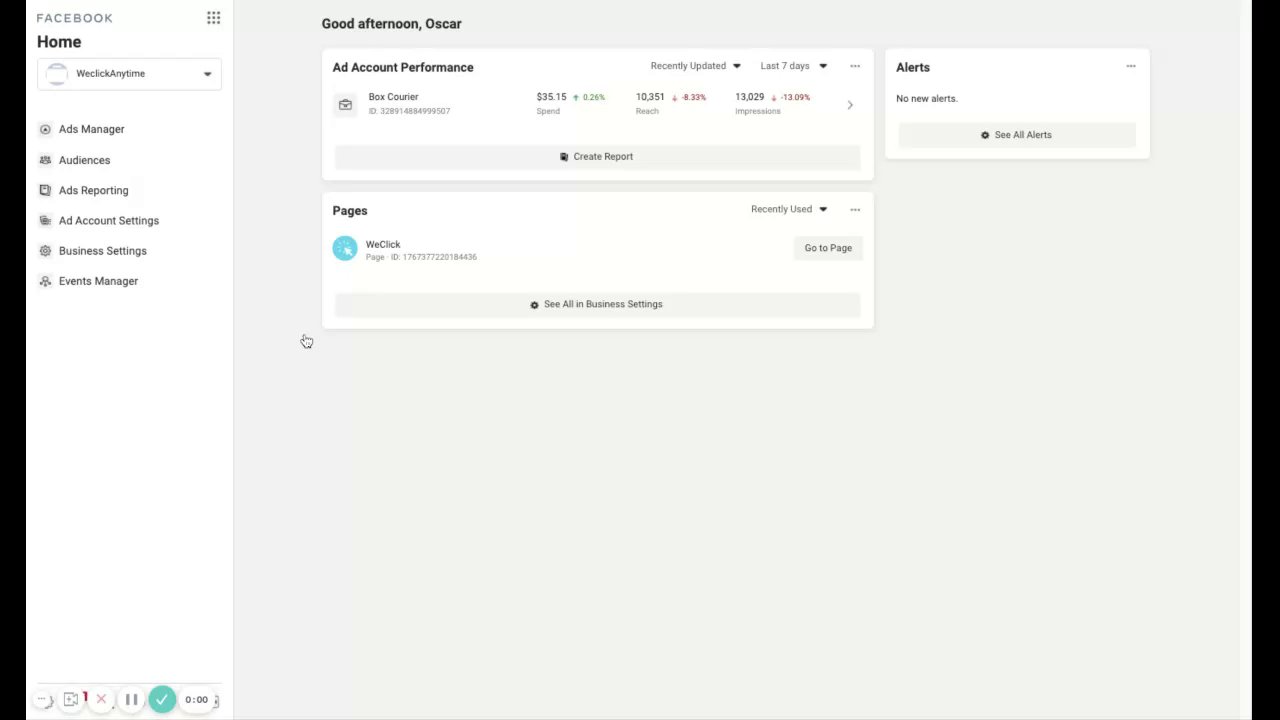Click the Audiences people icon

pyautogui.click(x=45, y=160)
